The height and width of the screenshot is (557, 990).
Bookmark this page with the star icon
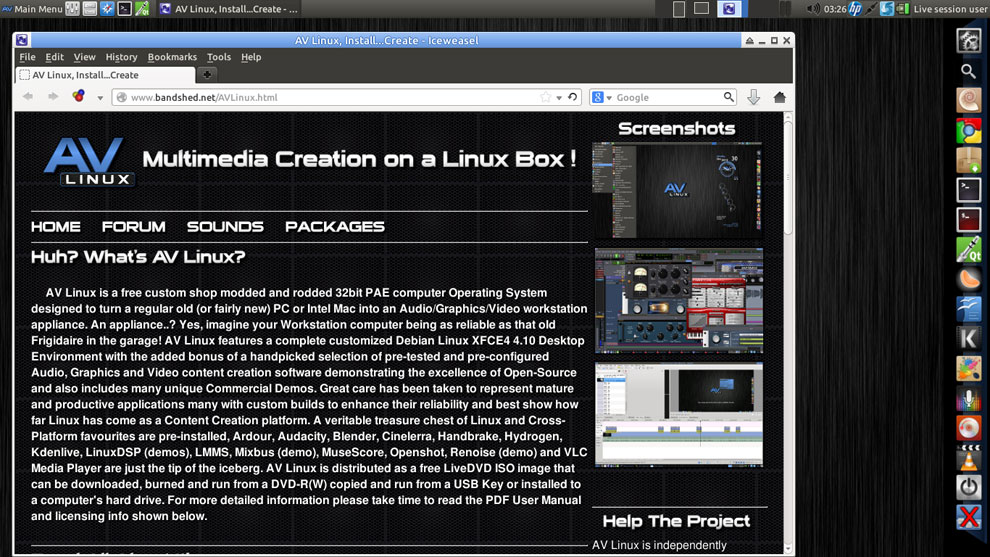(x=546, y=97)
